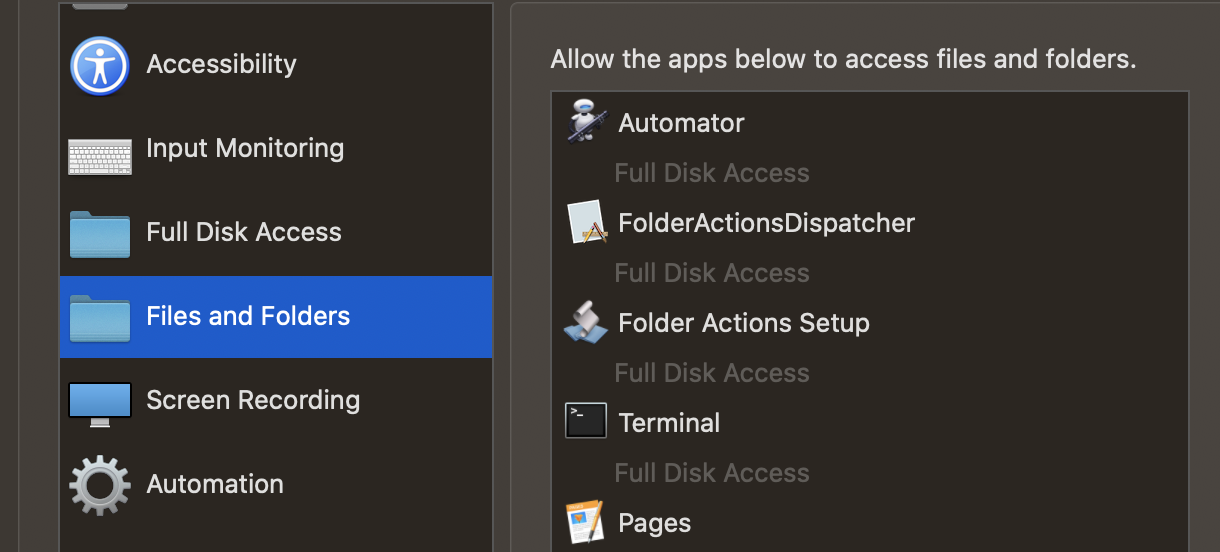This screenshot has width=1220, height=552.
Task: Click the Full Disk Access folder icon
Action: (100, 234)
